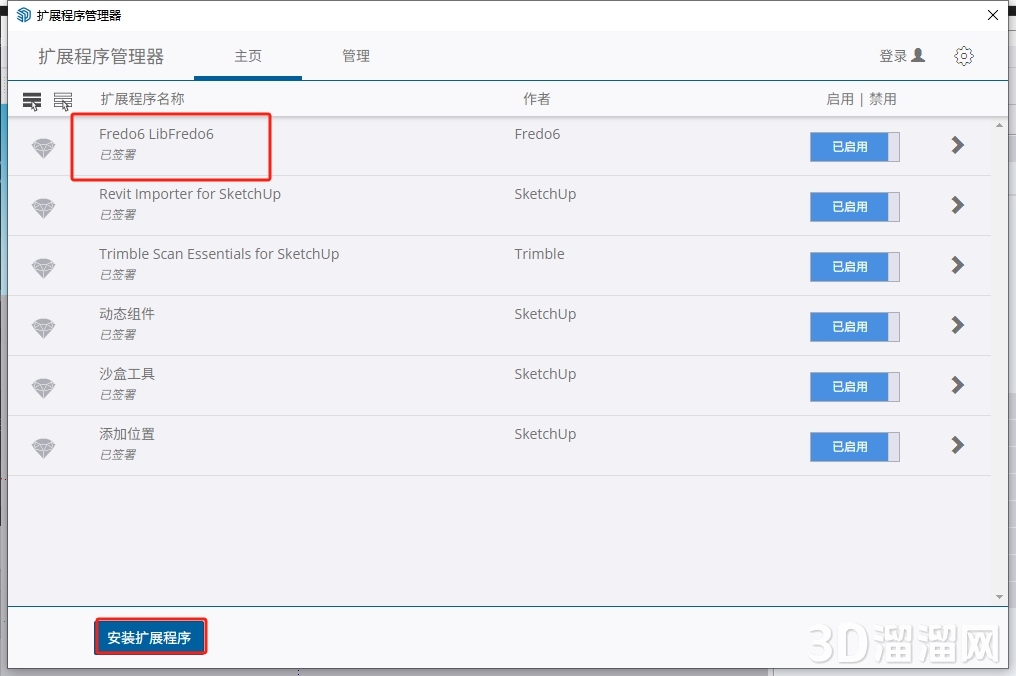Select the 主页 tab
Image resolution: width=1016 pixels, height=676 pixels.
(248, 56)
